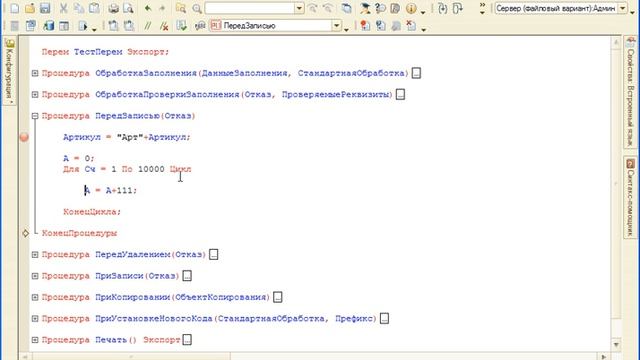Image resolution: width=640 pixels, height=360 pixels.
Task: Click ellipsis box after ОбработкаЗаполнения
Action: pyautogui.click(x=416, y=73)
